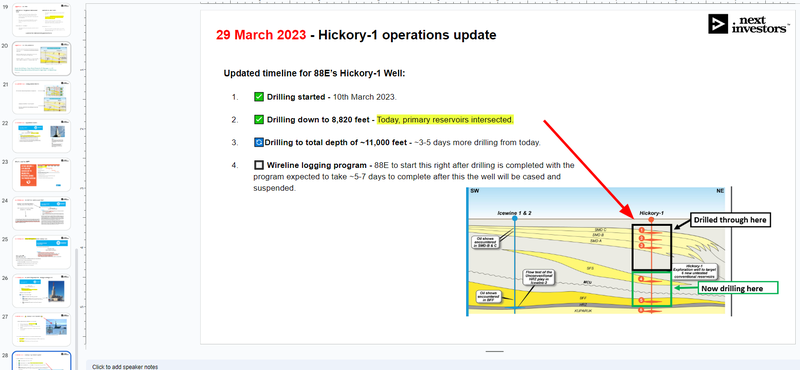The width and height of the screenshot is (800, 370).
Task: Click to add speaker notes
Action: pyautogui.click(x=125, y=366)
